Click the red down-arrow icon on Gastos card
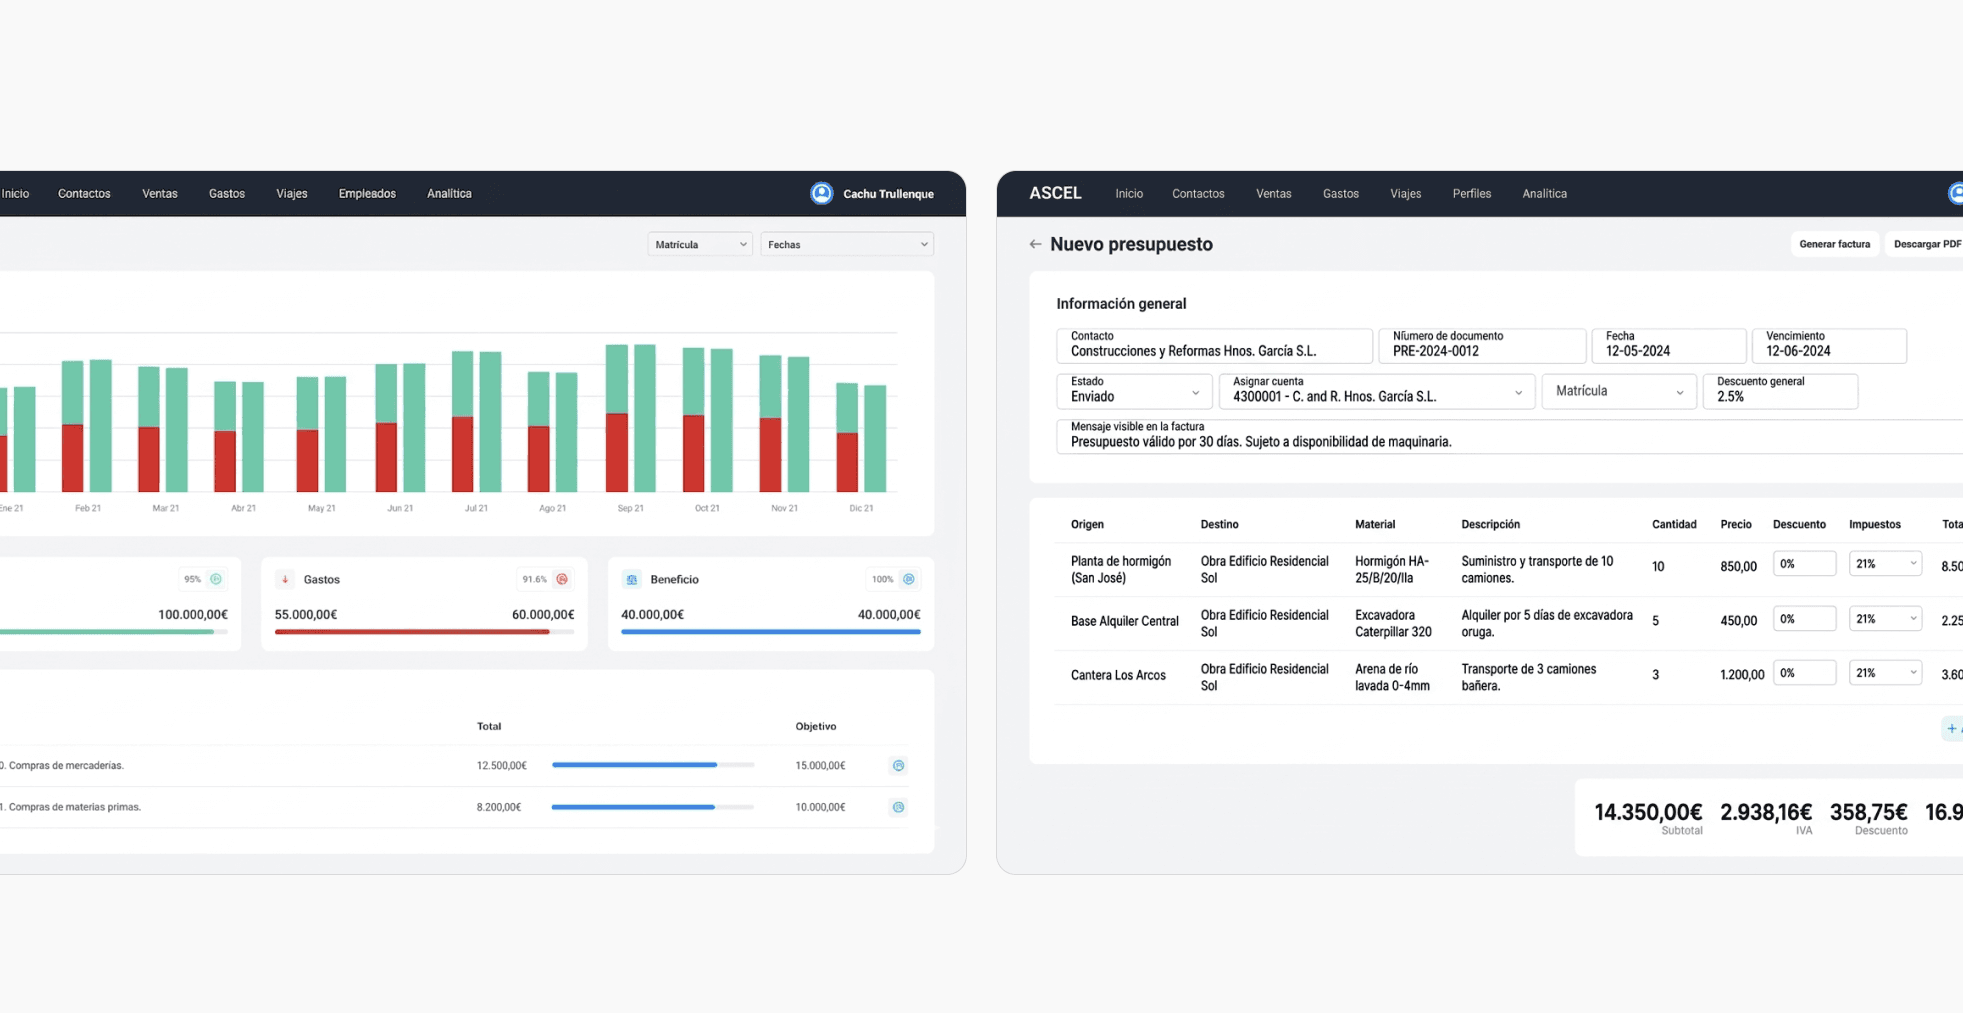Screen dimensions: 1963x1013 pyautogui.click(x=285, y=579)
